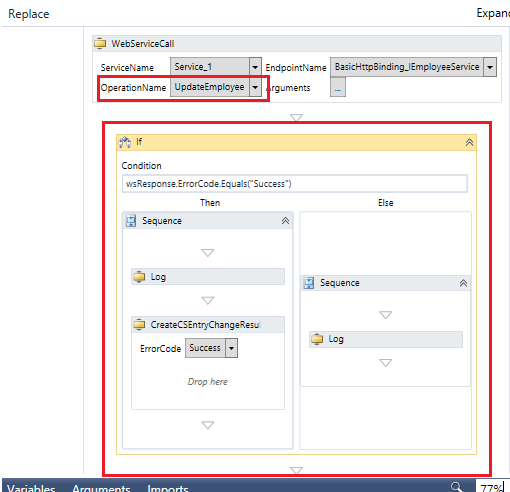Viewport: 510px width, 492px height.
Task: Collapse the If activity
Action: [x=469, y=142]
